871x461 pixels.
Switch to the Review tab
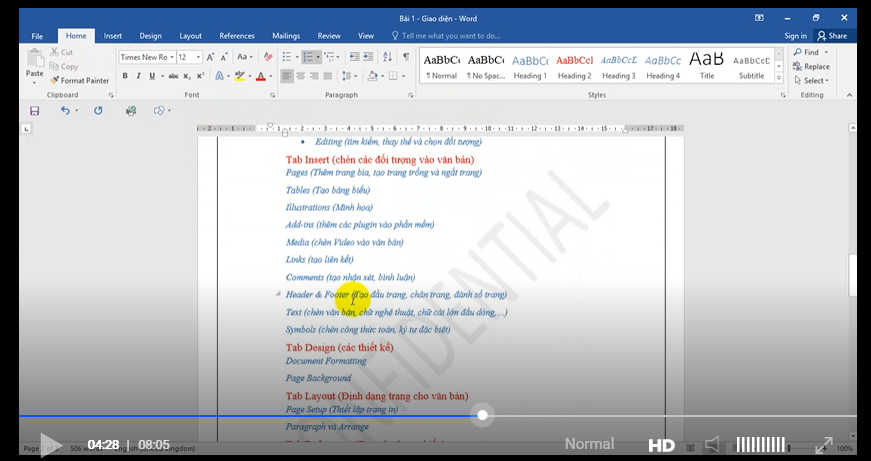tap(329, 36)
